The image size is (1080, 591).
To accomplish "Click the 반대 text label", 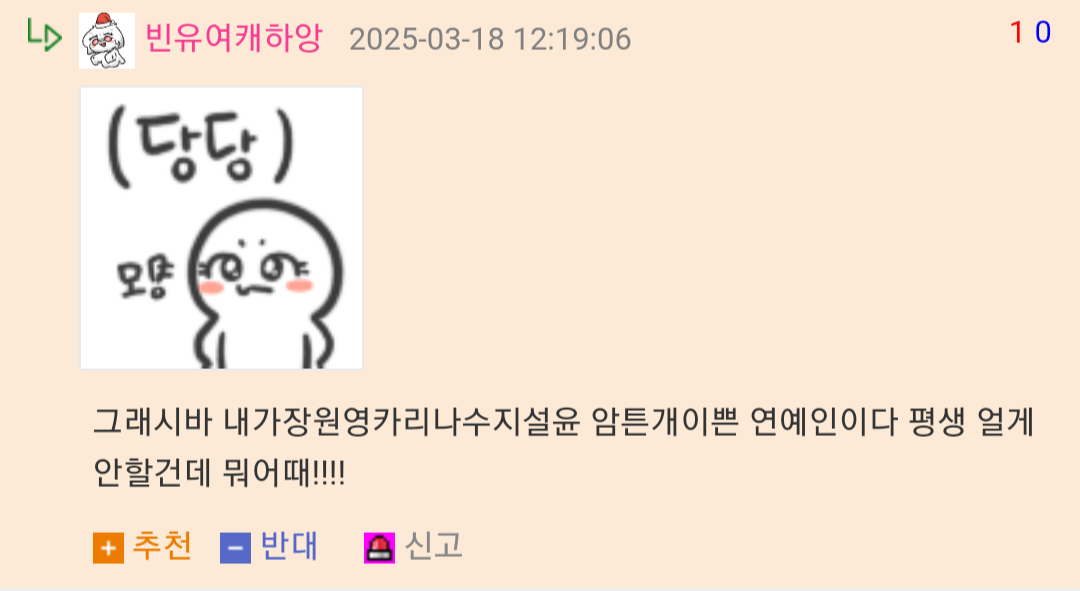I will tap(289, 546).
